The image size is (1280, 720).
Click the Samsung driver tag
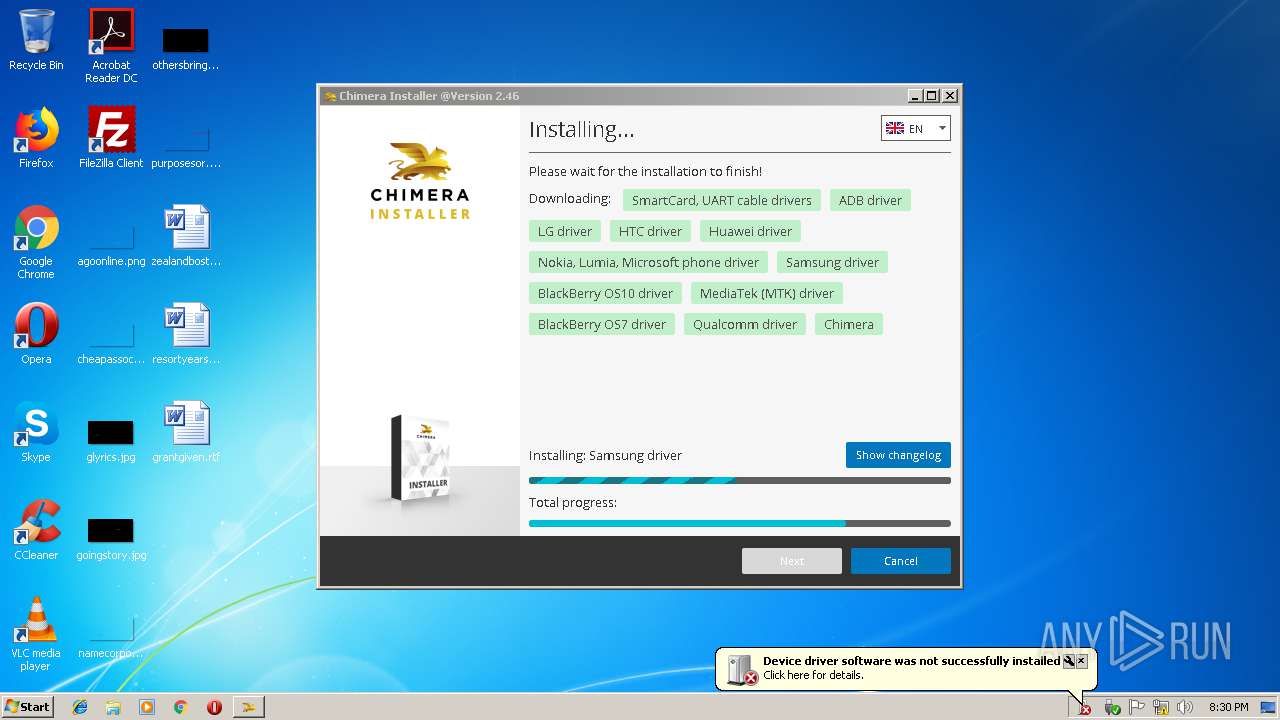(832, 262)
